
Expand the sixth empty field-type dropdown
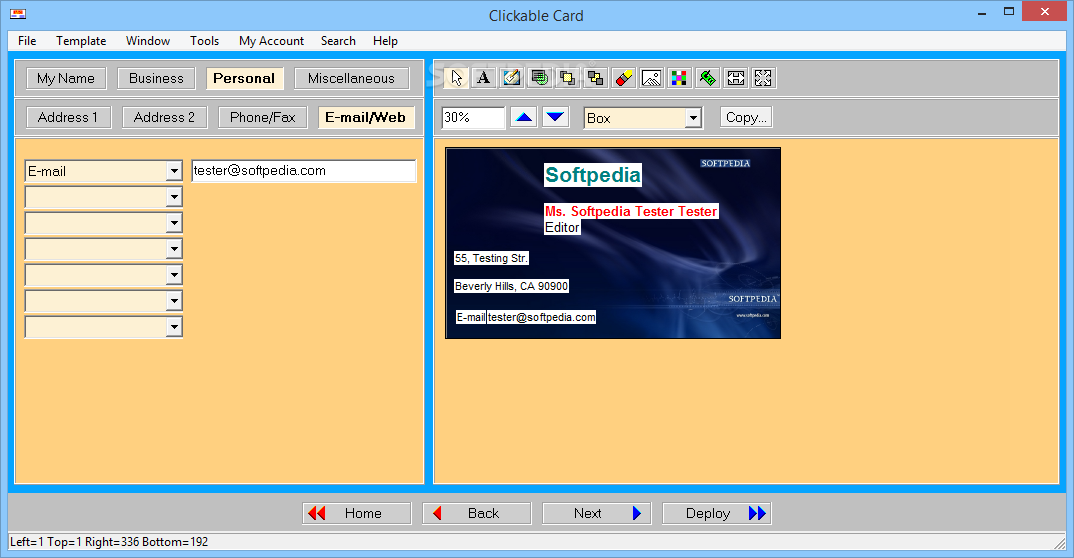174,301
